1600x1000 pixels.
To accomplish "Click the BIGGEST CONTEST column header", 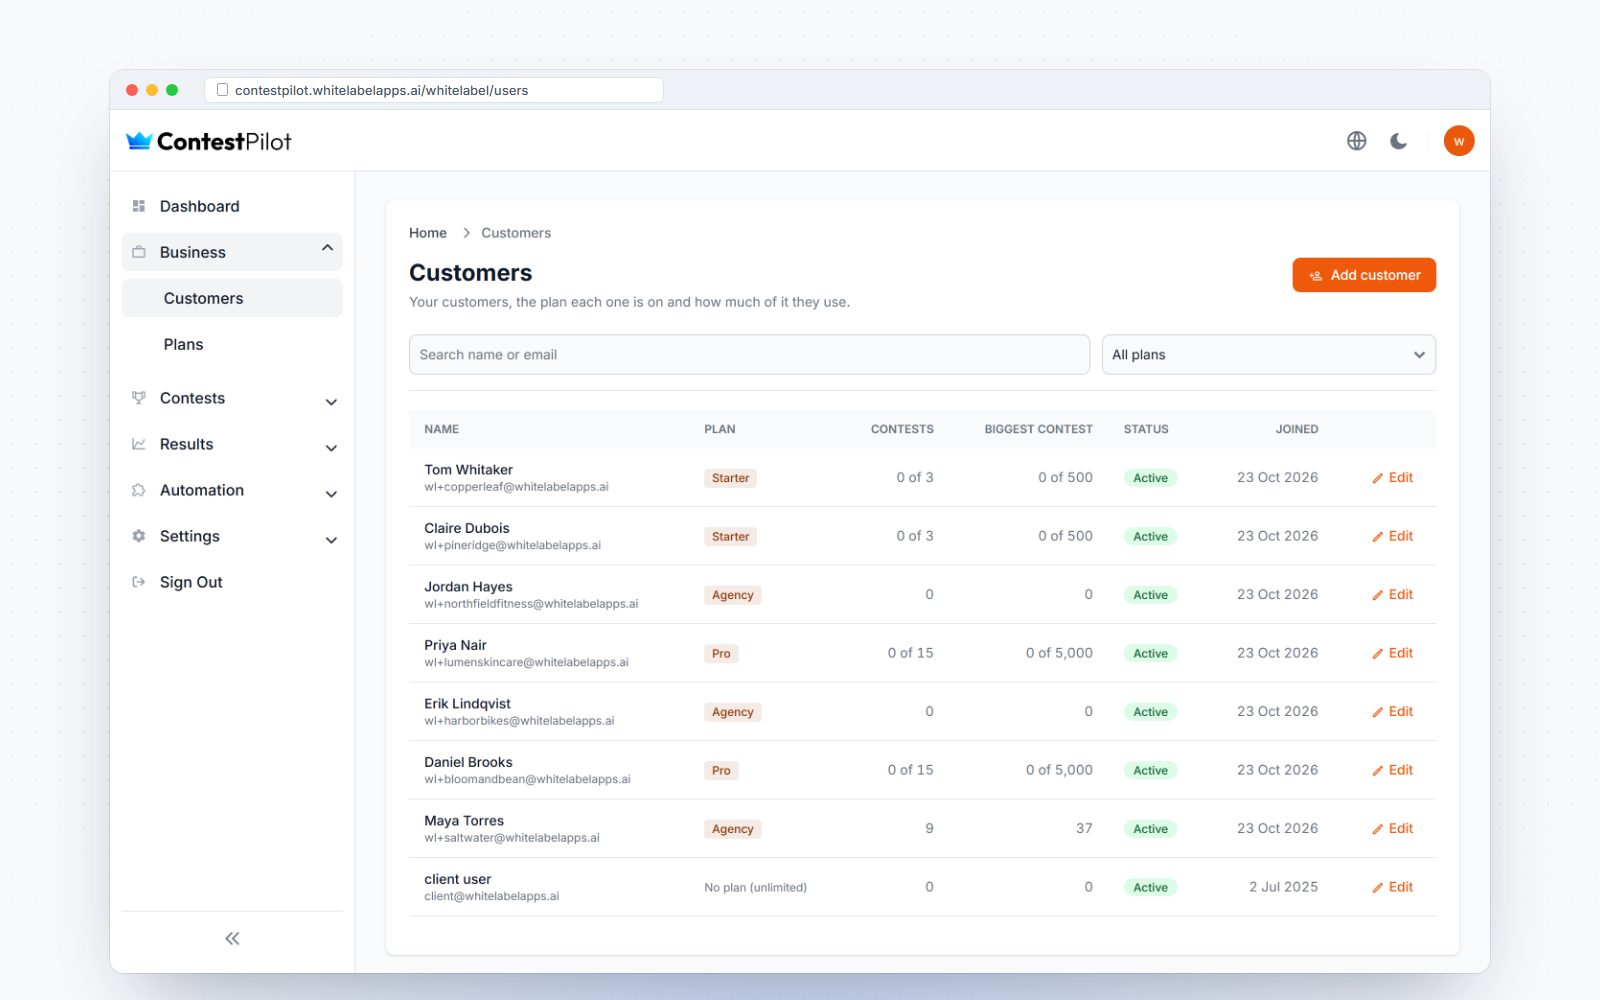I will click(x=1038, y=429).
